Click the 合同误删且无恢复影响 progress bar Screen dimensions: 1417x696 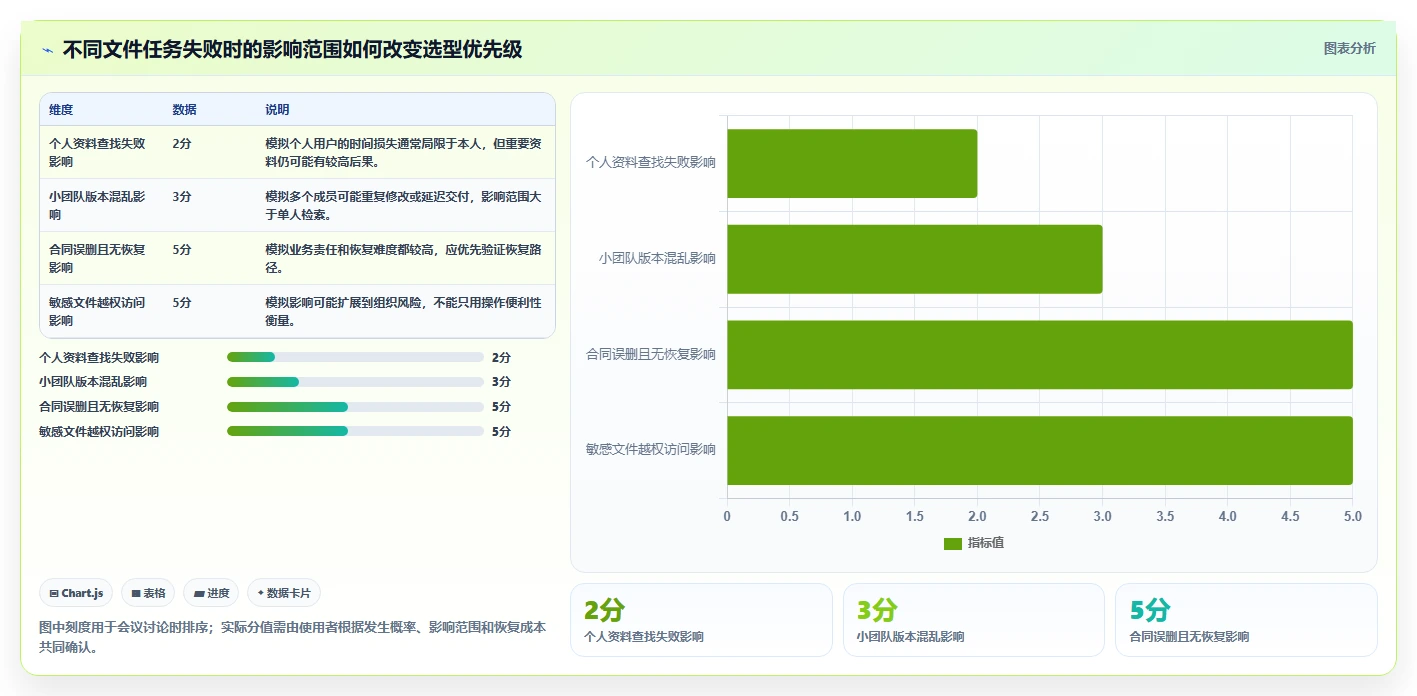pos(355,407)
